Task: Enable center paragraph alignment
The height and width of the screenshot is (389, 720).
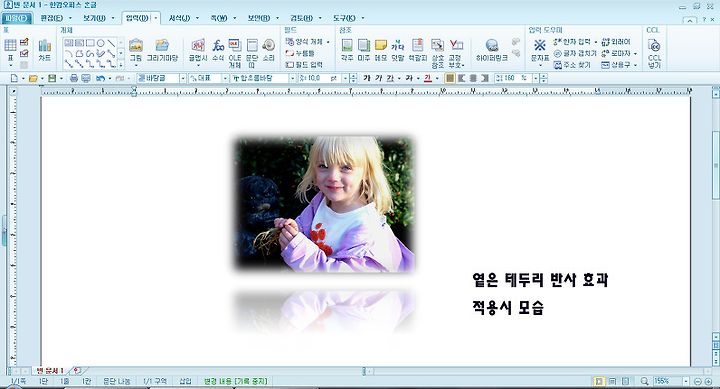Action: point(473,79)
